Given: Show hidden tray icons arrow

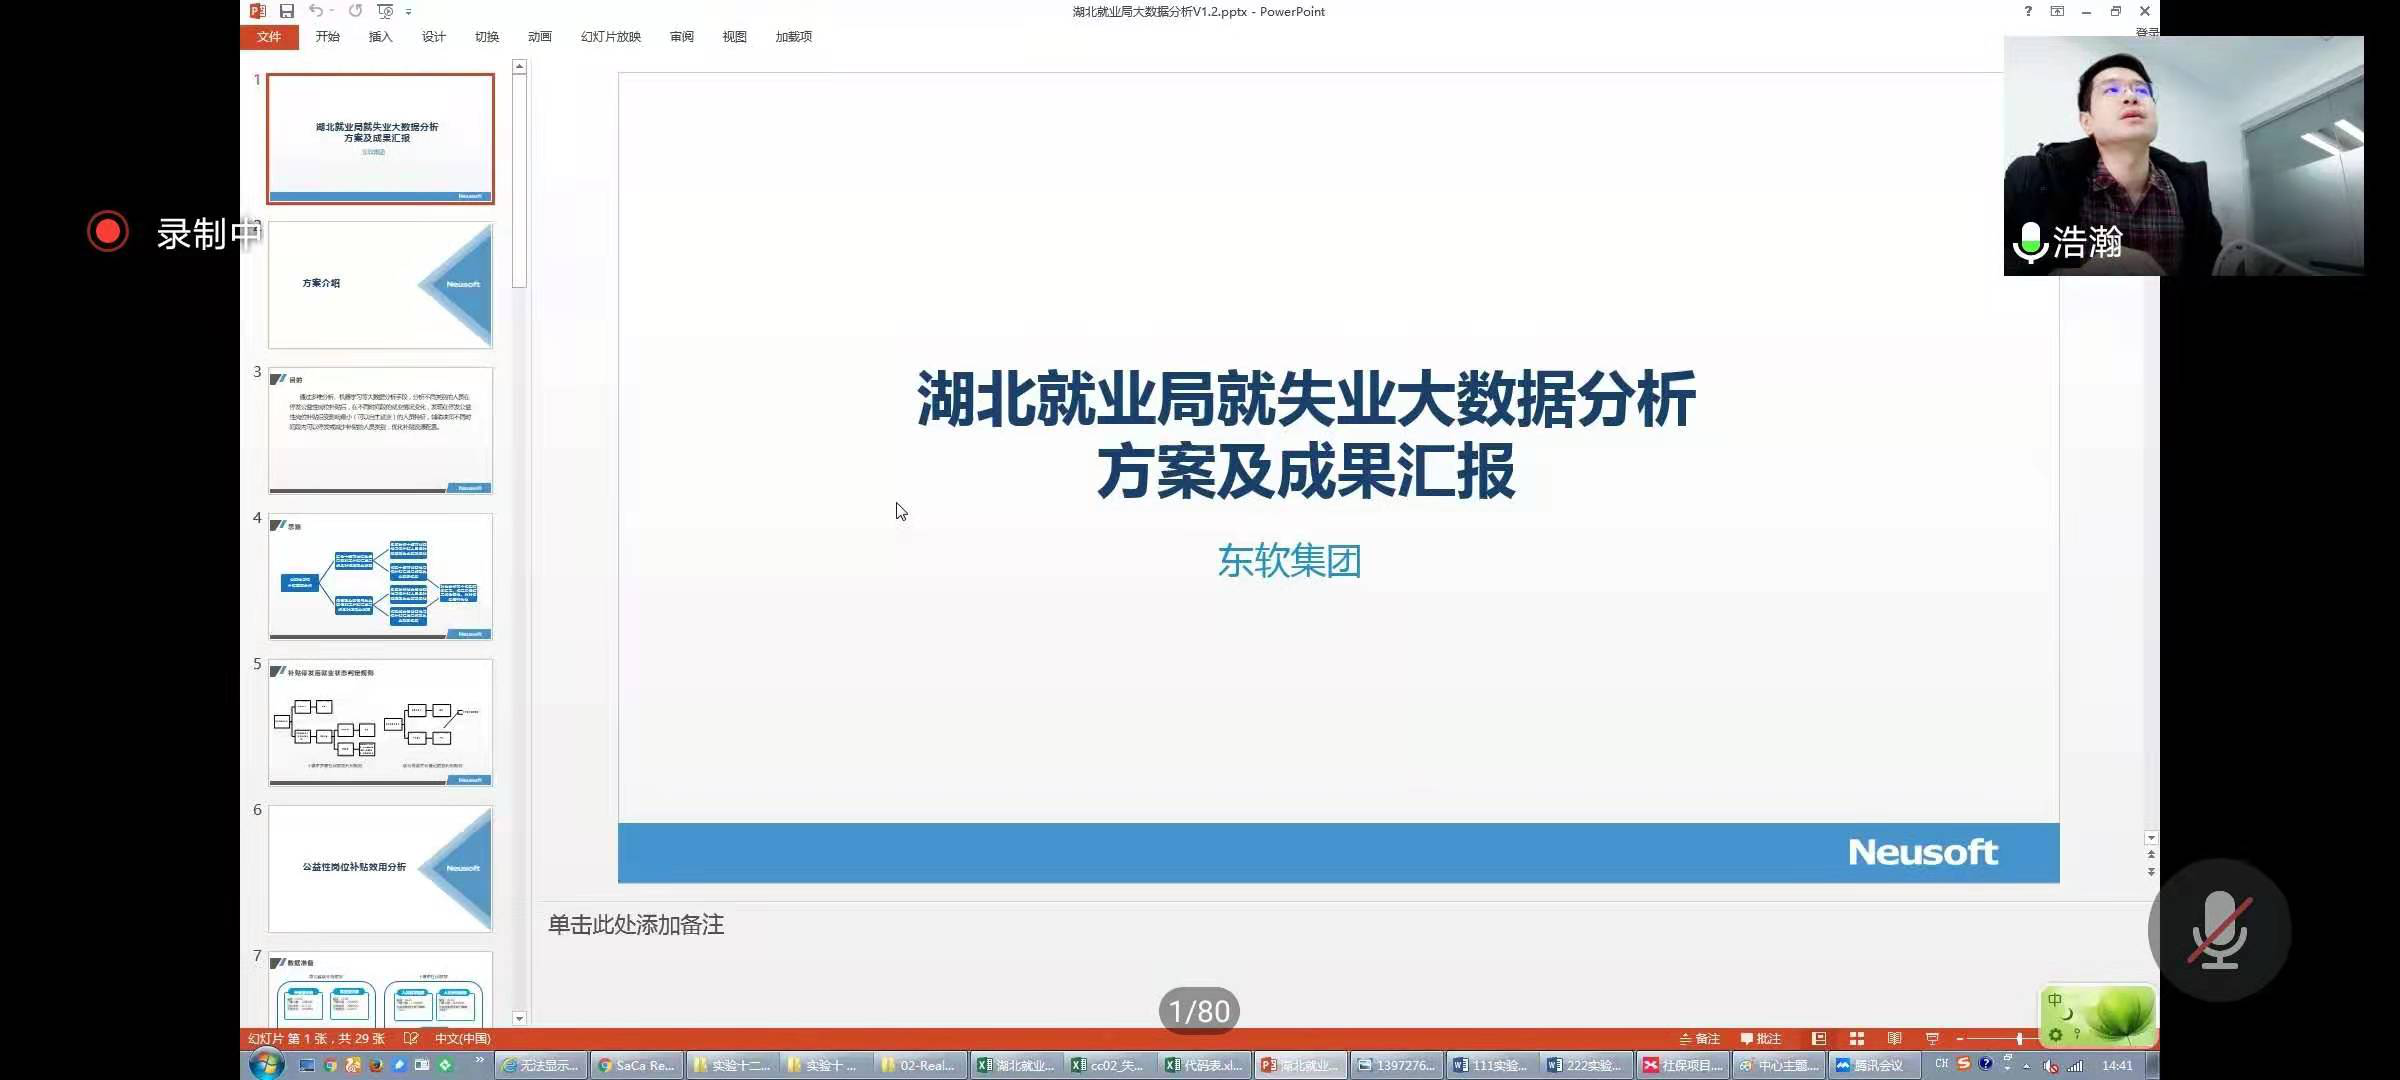Looking at the screenshot, I should point(2027,1066).
